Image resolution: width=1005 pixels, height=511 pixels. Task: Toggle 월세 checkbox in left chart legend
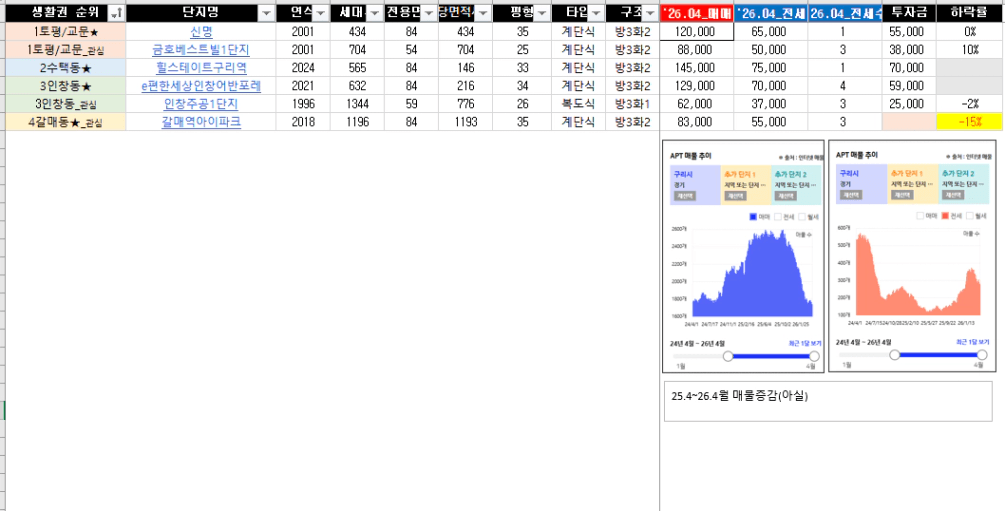click(803, 216)
